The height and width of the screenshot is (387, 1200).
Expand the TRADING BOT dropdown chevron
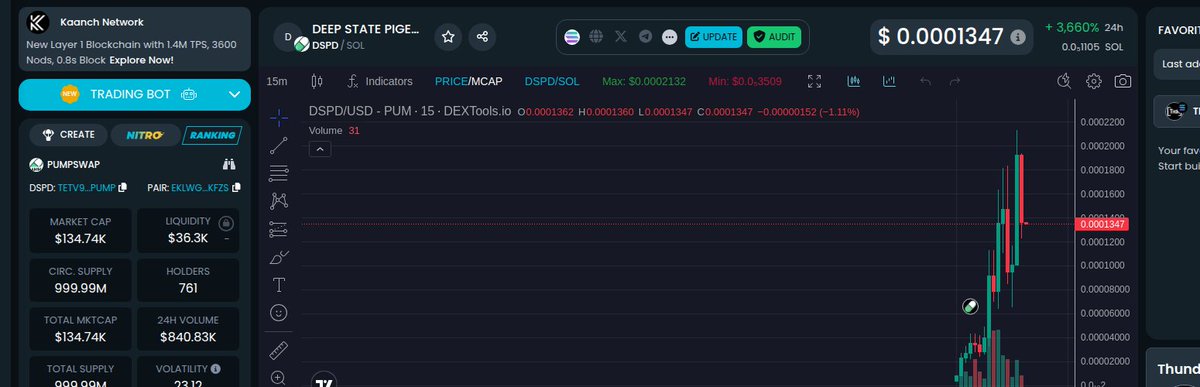pos(234,95)
